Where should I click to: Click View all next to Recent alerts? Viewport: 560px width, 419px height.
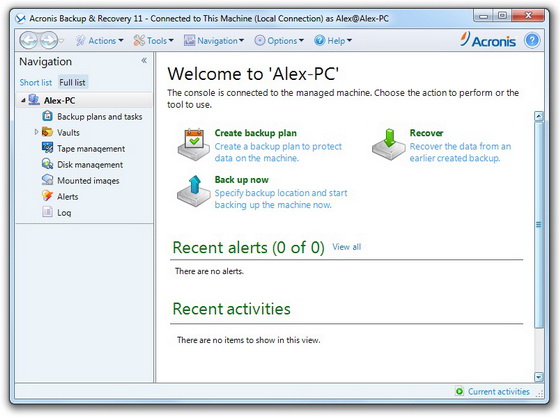(347, 247)
